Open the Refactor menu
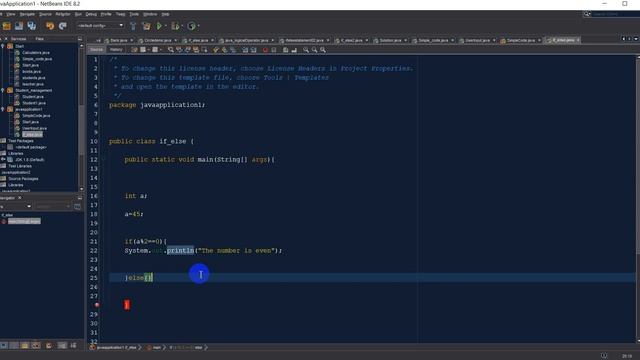This screenshot has width=640, height=360. (63, 14)
